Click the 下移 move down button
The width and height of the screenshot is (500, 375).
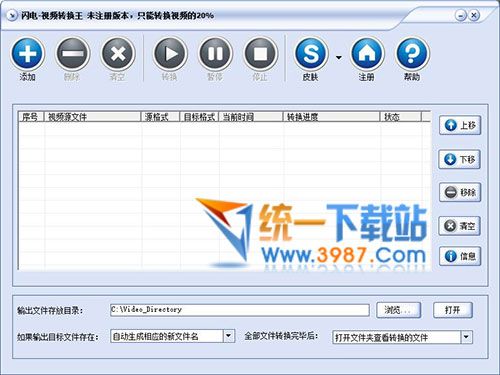(459, 159)
